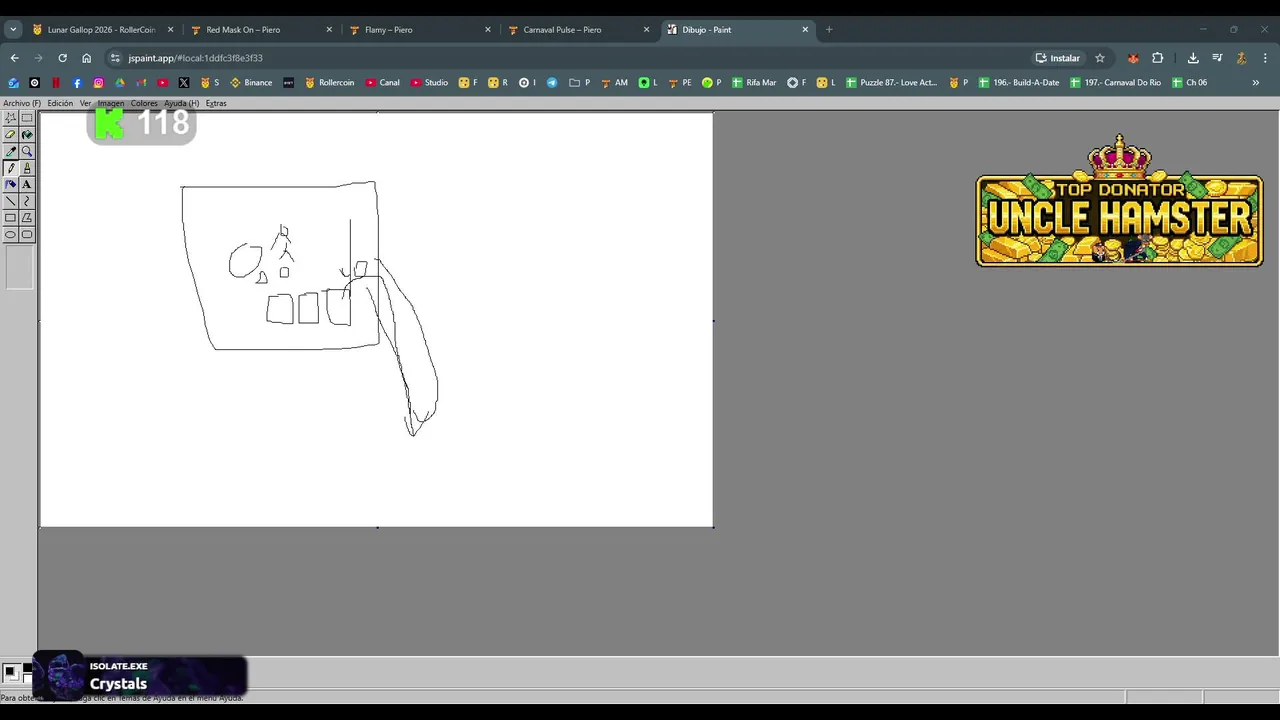The width and height of the screenshot is (1280, 720).
Task: Click the jspaint.app address bar
Action: pyautogui.click(x=570, y=58)
